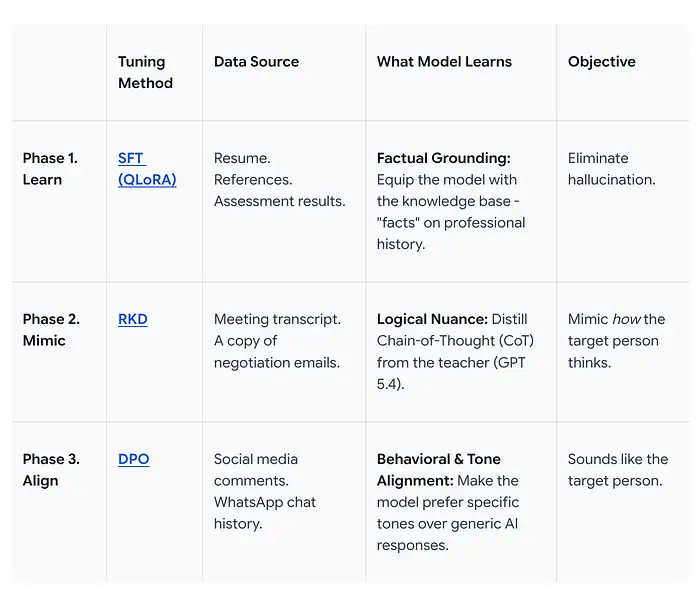Click the Data Source column header
The width and height of the screenshot is (700, 596).
point(258,62)
